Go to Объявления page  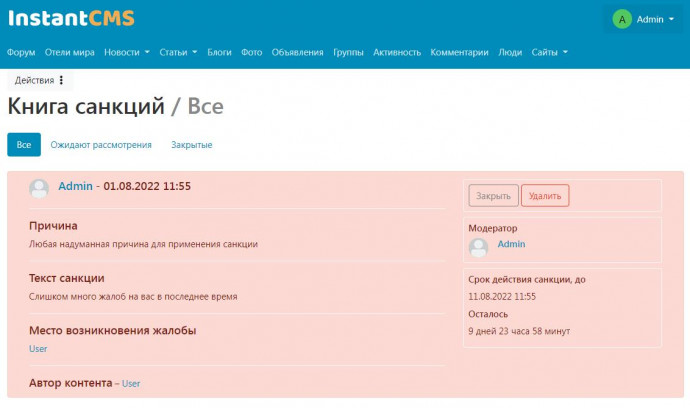[297, 52]
